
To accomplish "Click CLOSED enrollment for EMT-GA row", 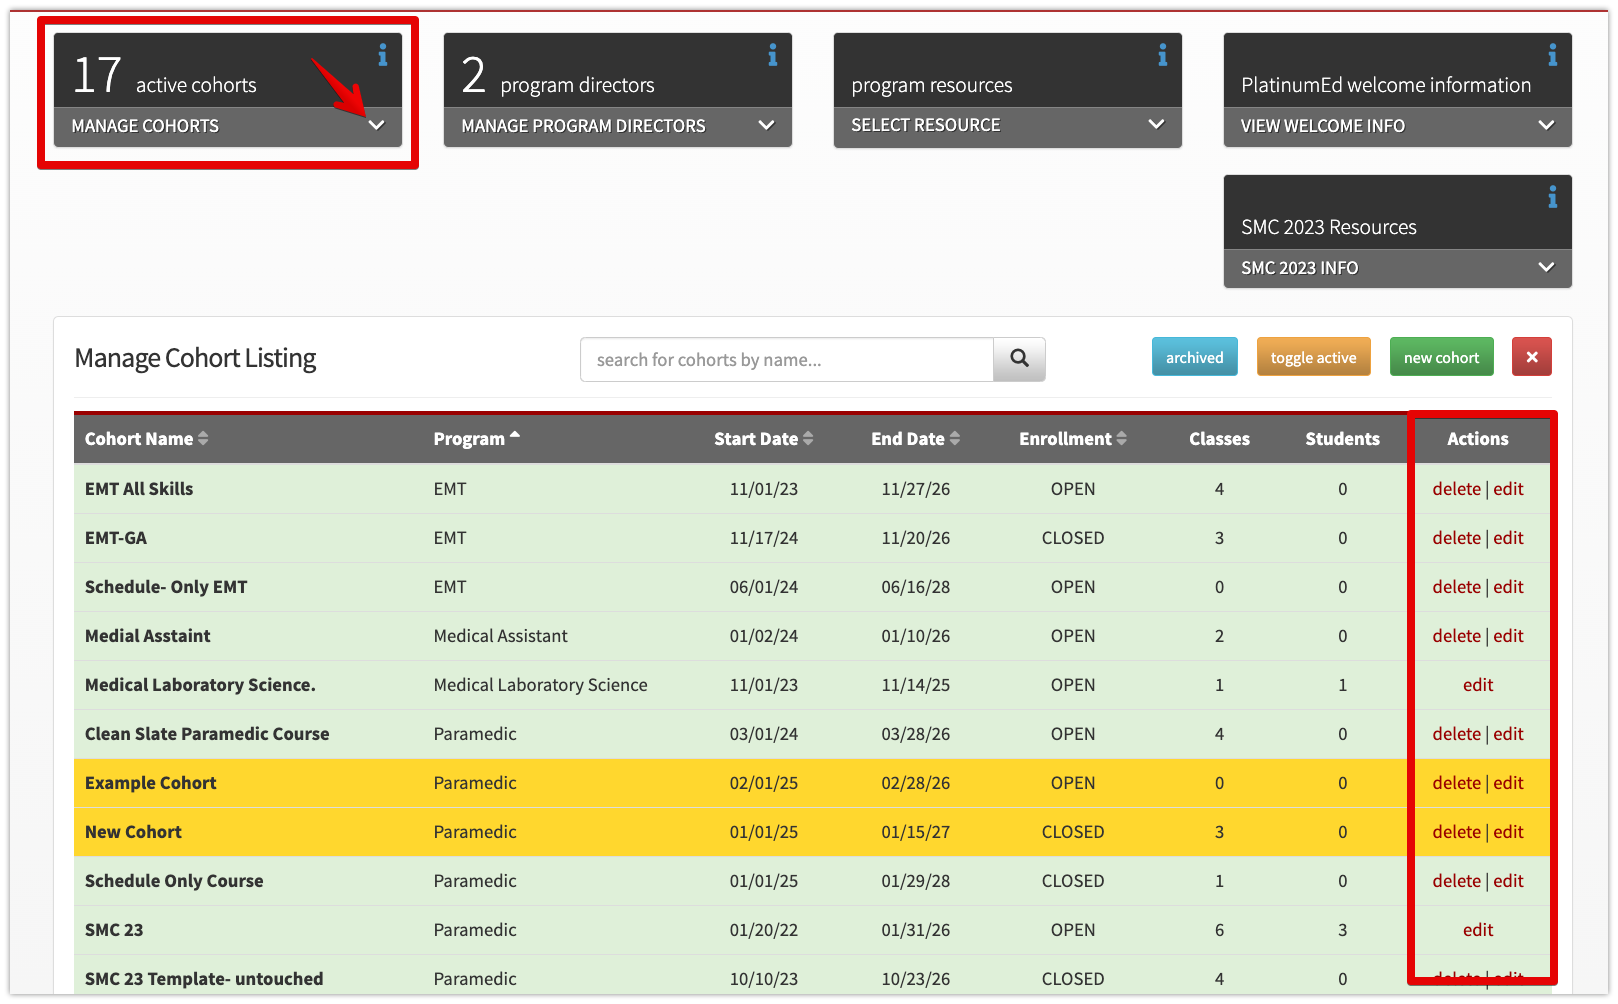I will pyautogui.click(x=1073, y=538).
